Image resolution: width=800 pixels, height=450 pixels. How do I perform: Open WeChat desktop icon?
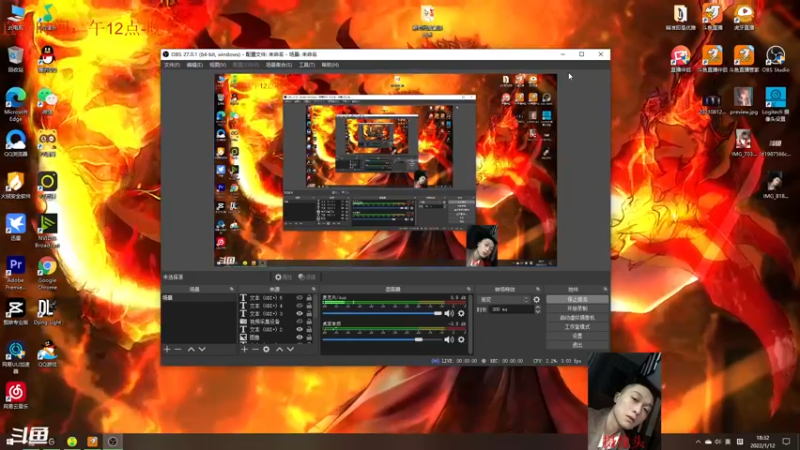pos(47,101)
